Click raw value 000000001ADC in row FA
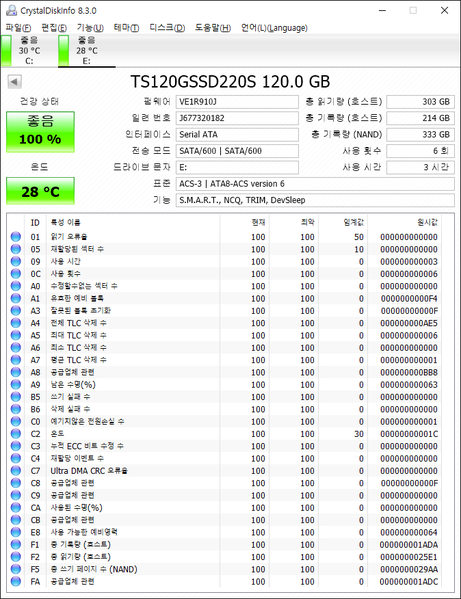 [x=409, y=582]
